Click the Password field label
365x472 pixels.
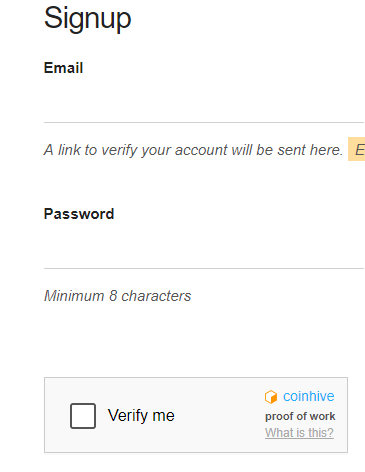click(79, 214)
